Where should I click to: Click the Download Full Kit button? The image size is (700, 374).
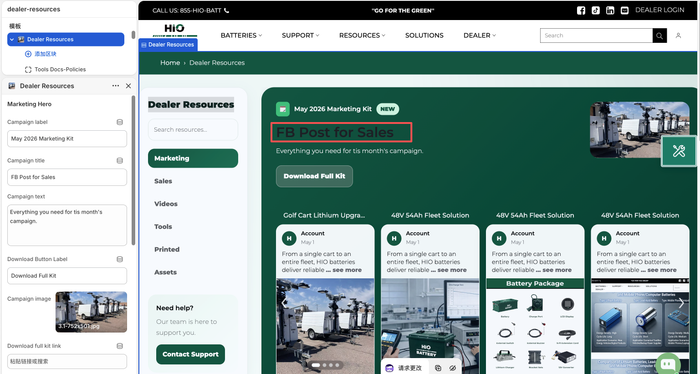314,176
